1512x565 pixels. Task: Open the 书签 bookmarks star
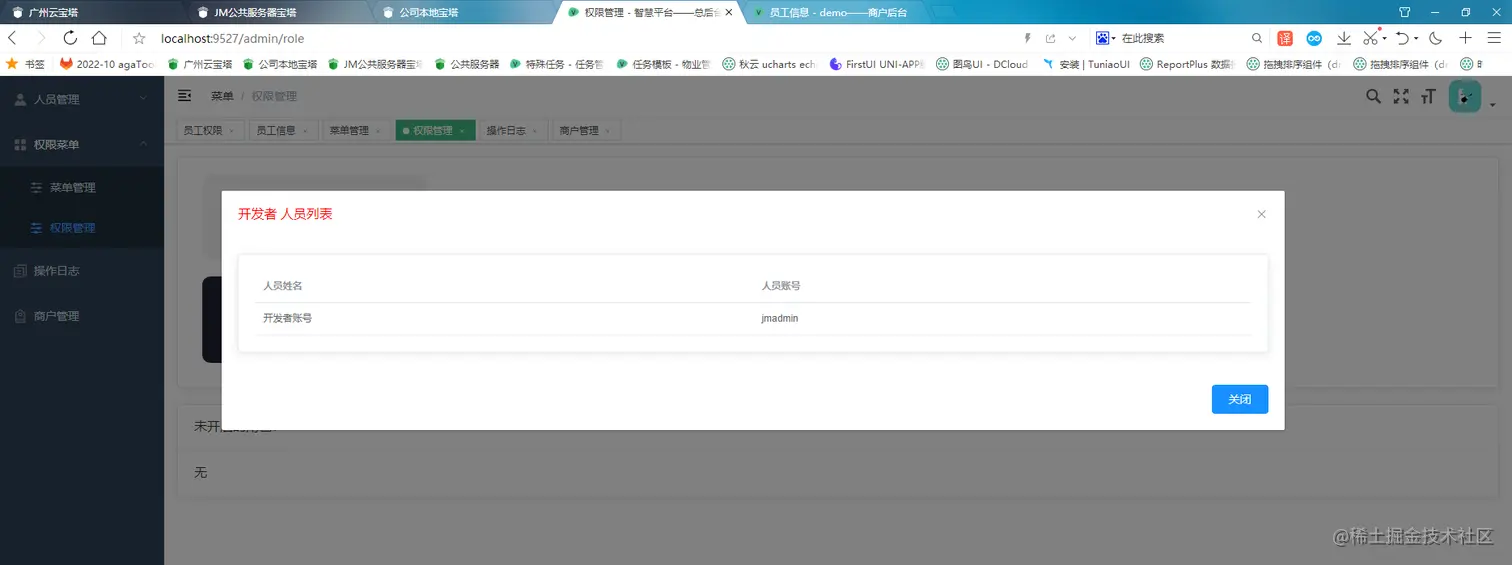click(x=26, y=63)
